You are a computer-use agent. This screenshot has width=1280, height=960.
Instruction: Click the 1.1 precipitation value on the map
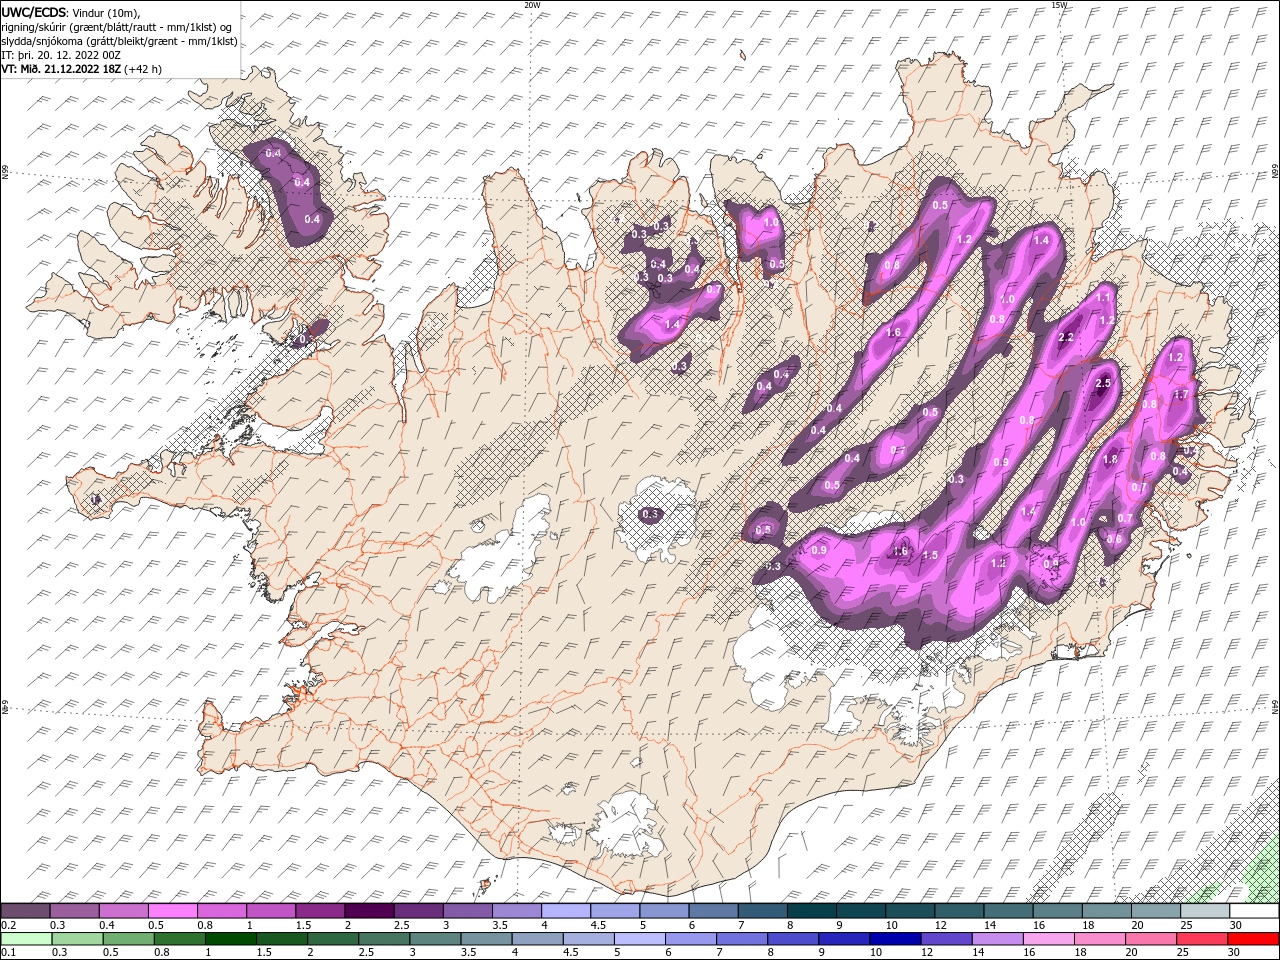pos(1104,298)
